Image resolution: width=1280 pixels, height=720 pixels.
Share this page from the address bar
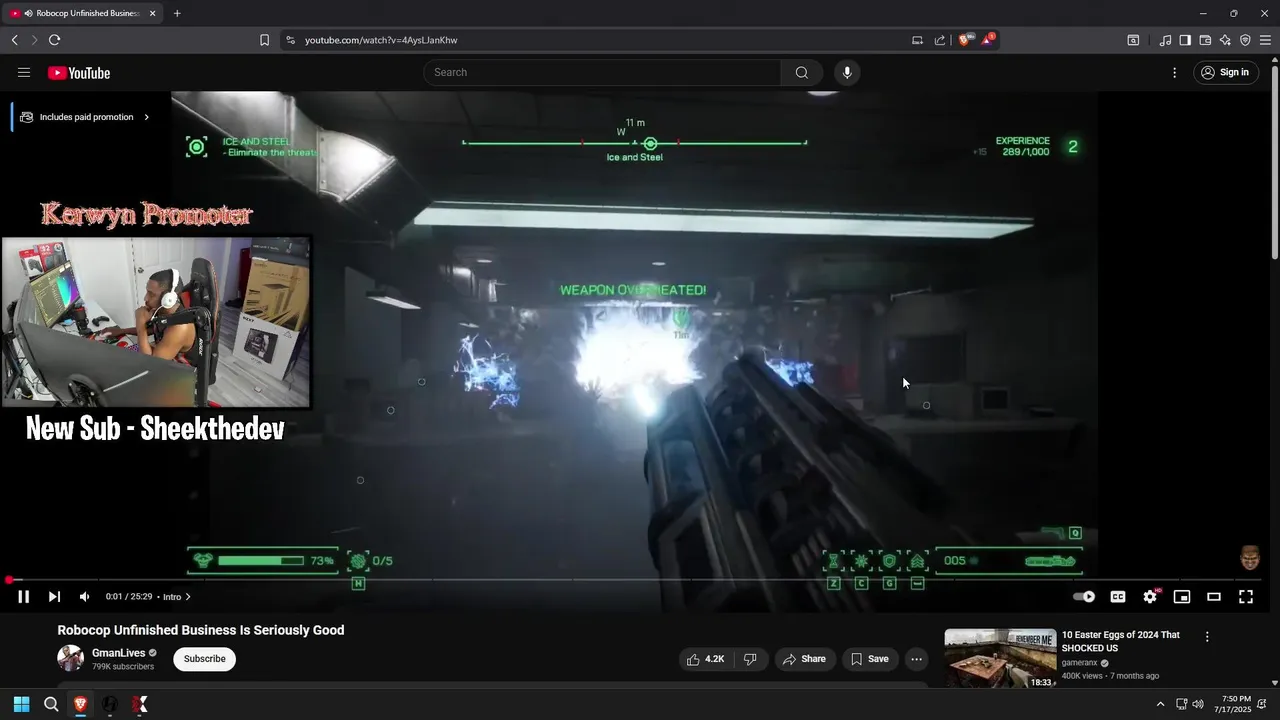[x=940, y=40]
